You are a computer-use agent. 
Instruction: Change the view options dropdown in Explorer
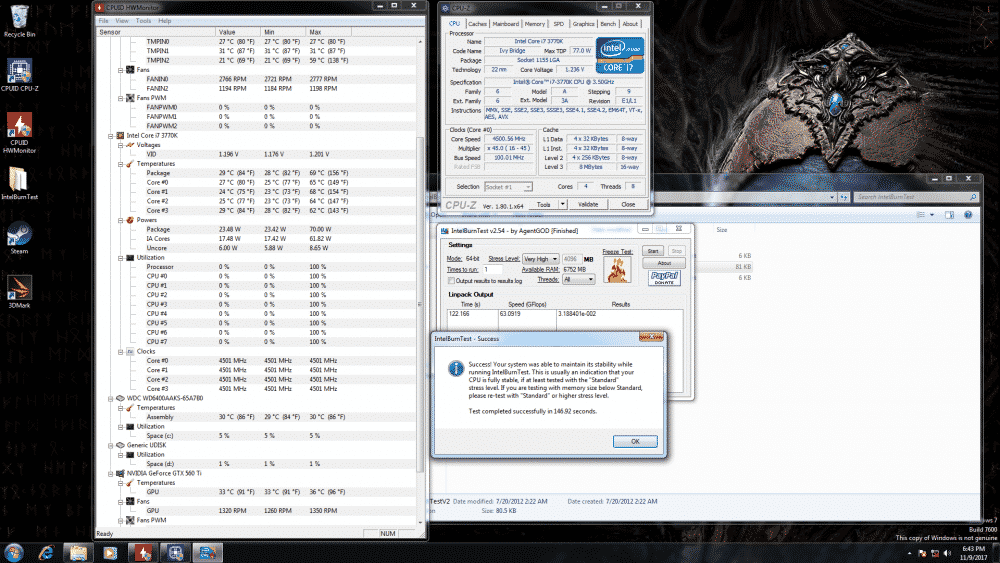pyautogui.click(x=932, y=215)
